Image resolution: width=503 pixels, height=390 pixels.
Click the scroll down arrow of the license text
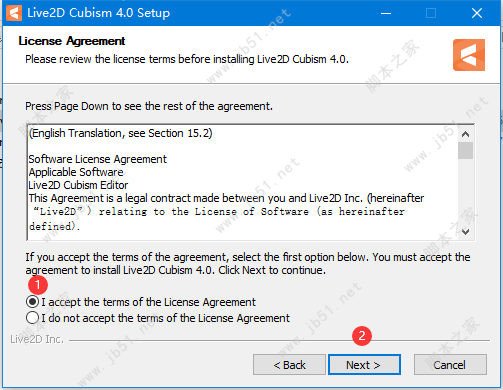[x=465, y=232]
